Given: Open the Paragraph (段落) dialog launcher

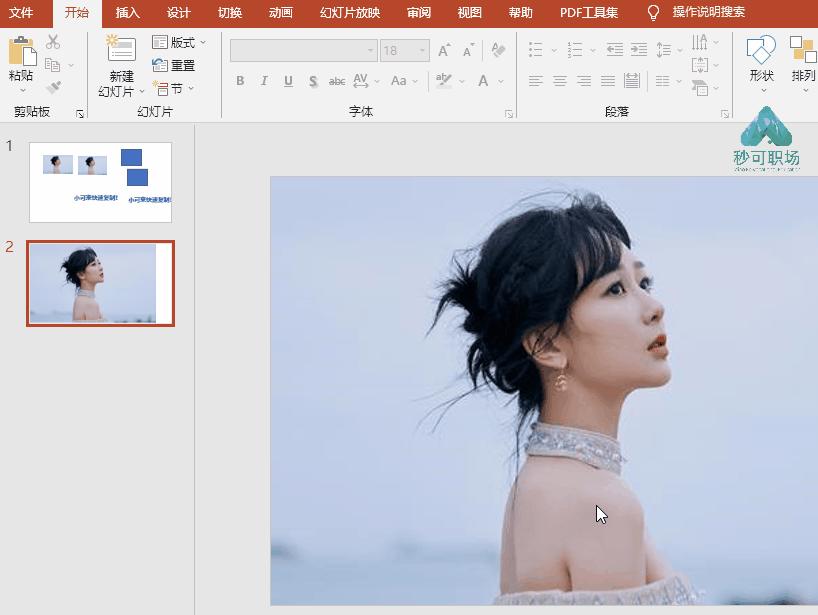Looking at the screenshot, I should click(724, 114).
